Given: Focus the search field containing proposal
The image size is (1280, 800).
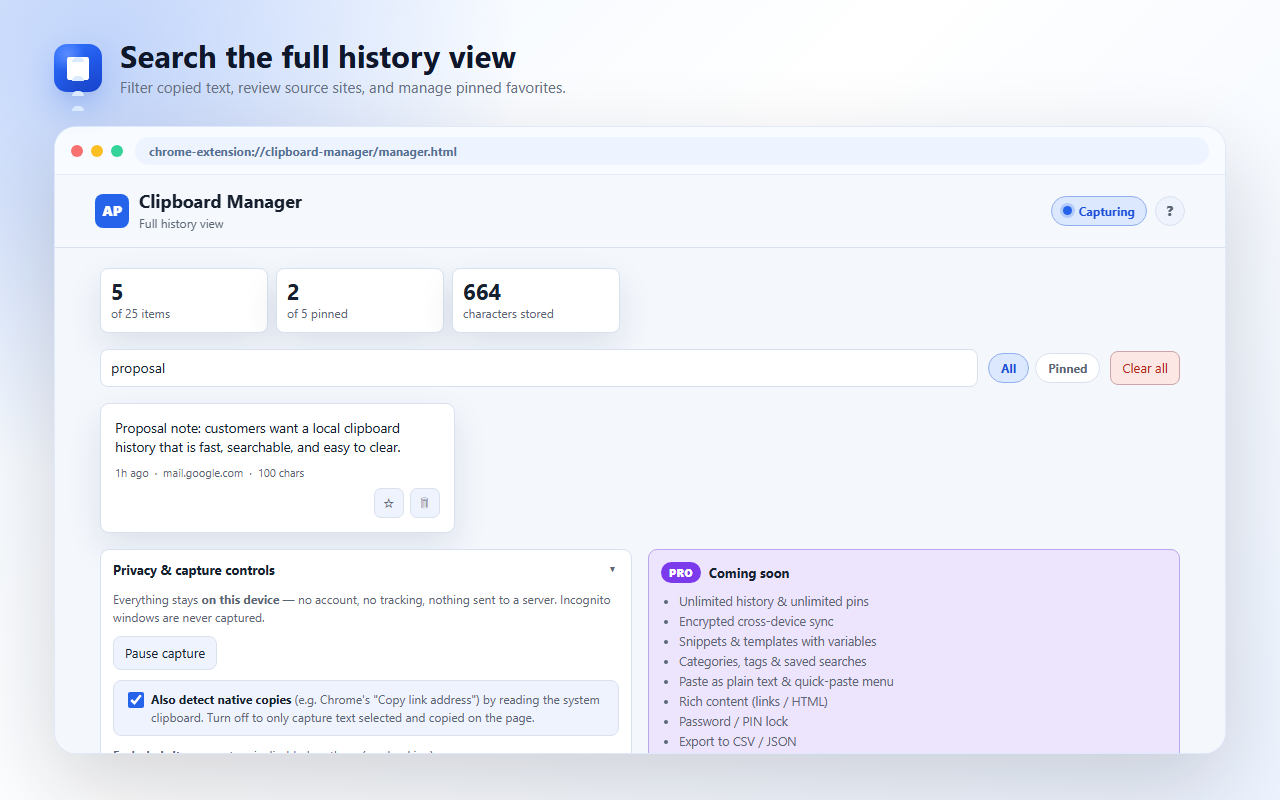Looking at the screenshot, I should coord(539,368).
